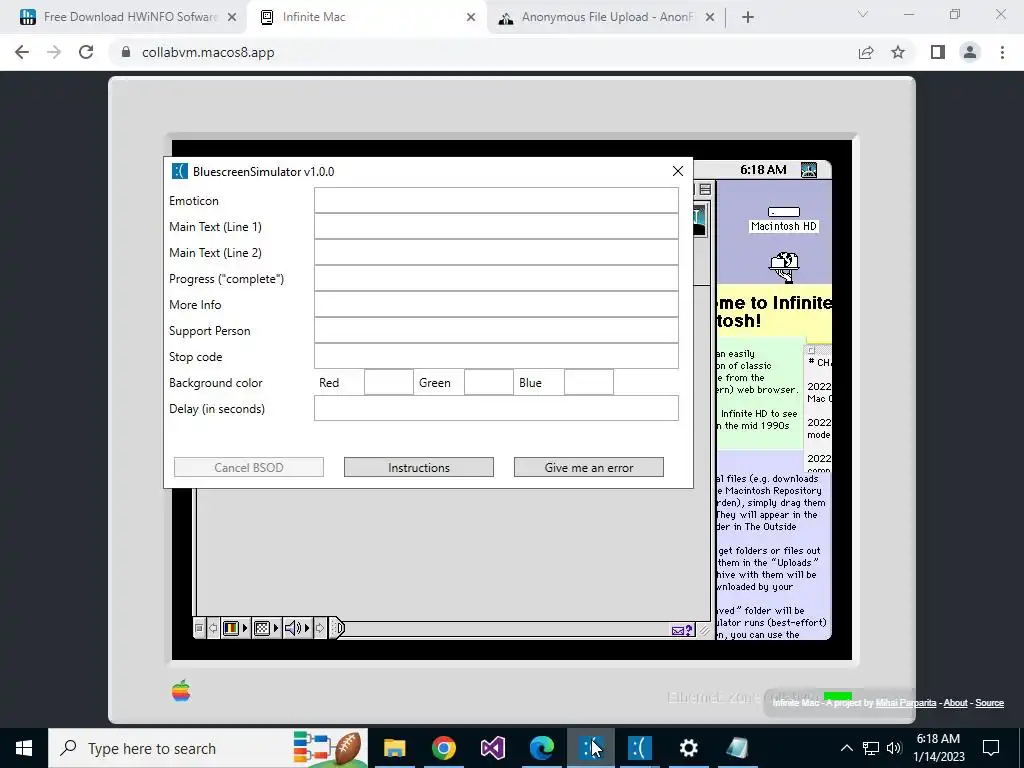Open Settings gear from the taskbar
The width and height of the screenshot is (1024, 768).
[x=688, y=748]
